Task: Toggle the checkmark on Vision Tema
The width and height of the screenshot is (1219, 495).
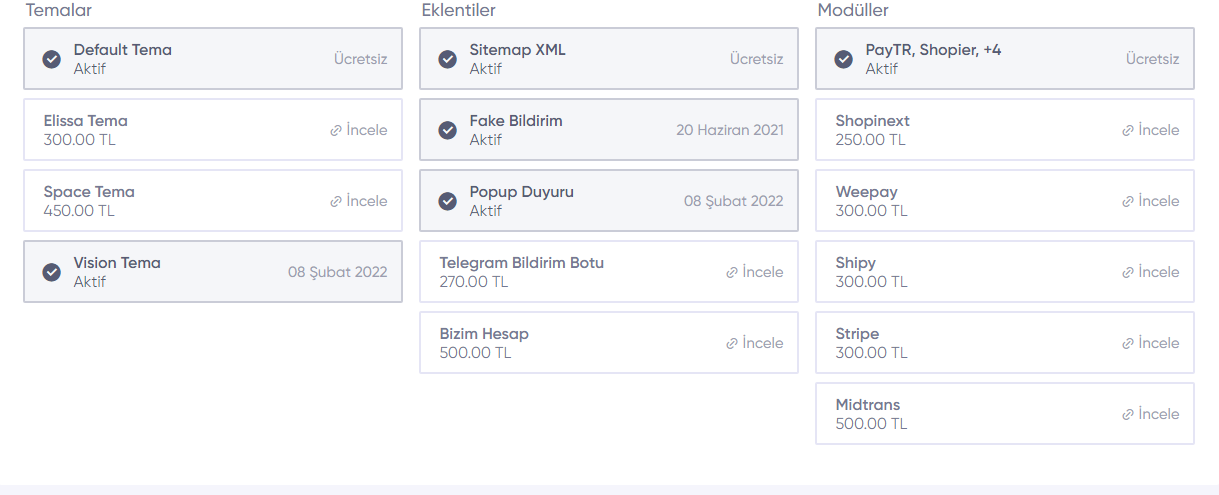Action: click(52, 272)
